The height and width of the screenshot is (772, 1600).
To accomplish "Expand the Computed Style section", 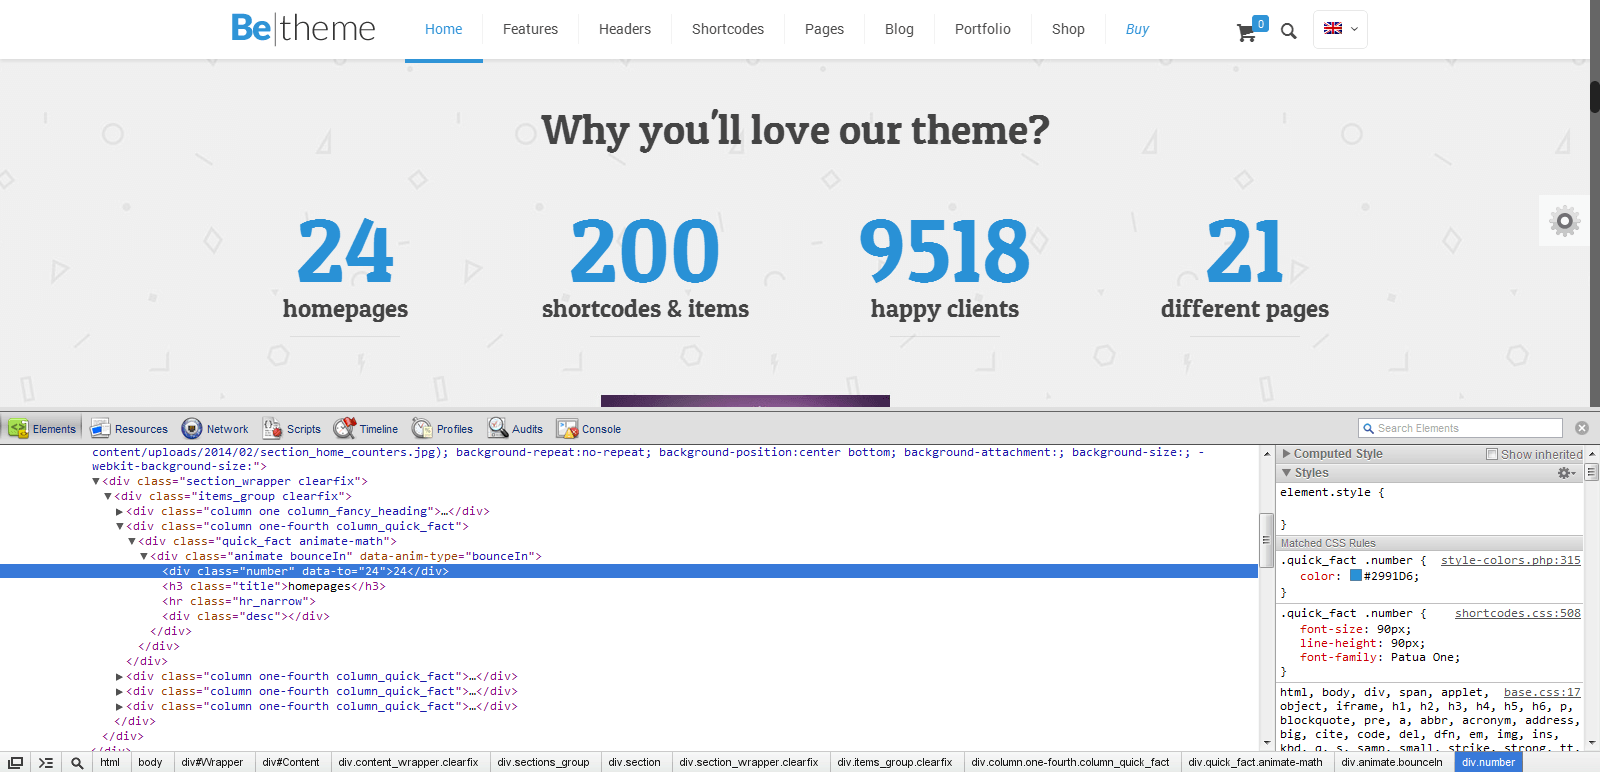I will pos(1287,454).
